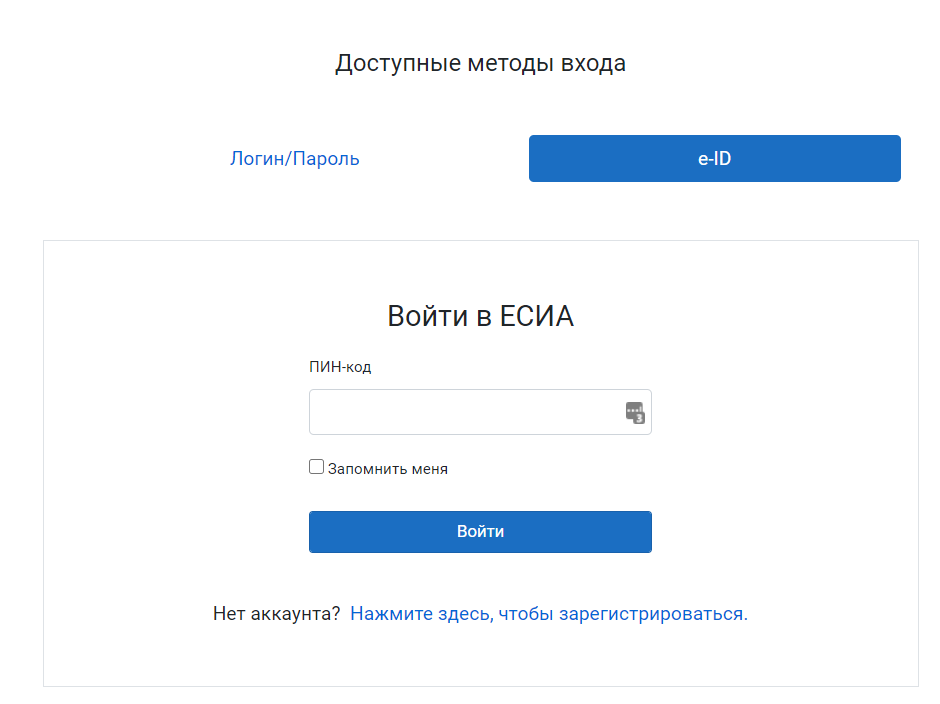Click the Запомнить меня label text

click(388, 469)
